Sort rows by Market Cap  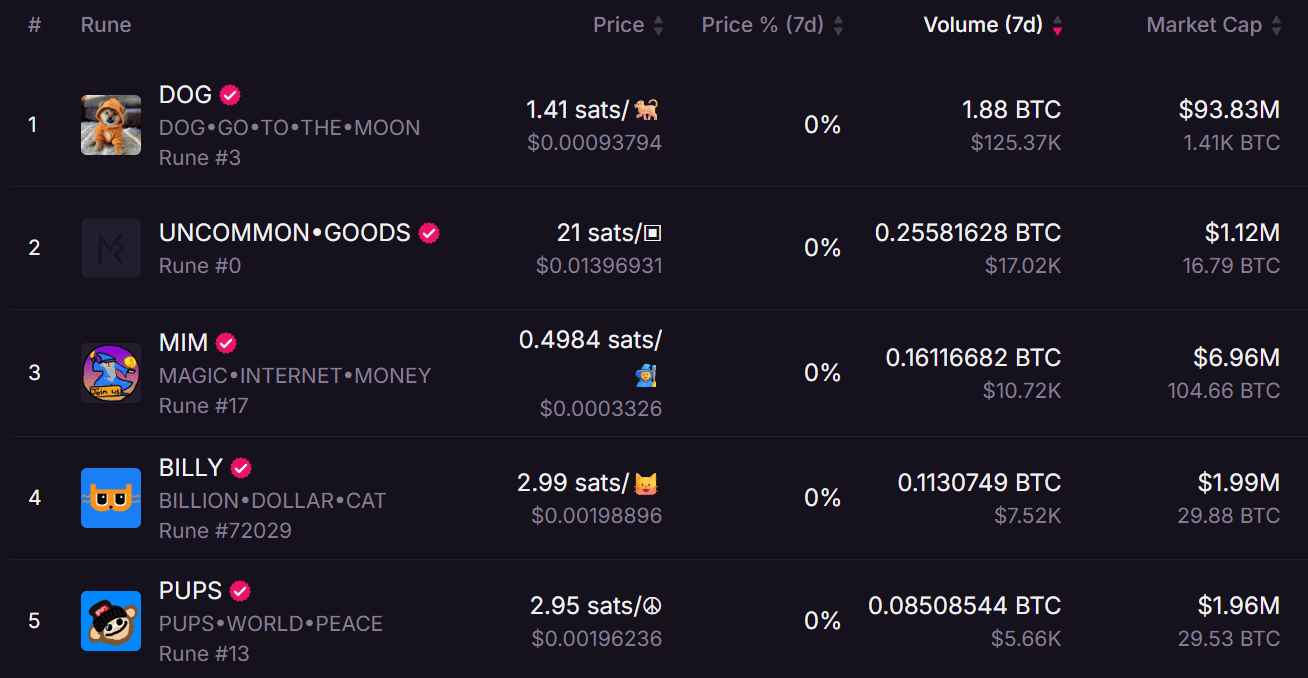[x=1214, y=25]
